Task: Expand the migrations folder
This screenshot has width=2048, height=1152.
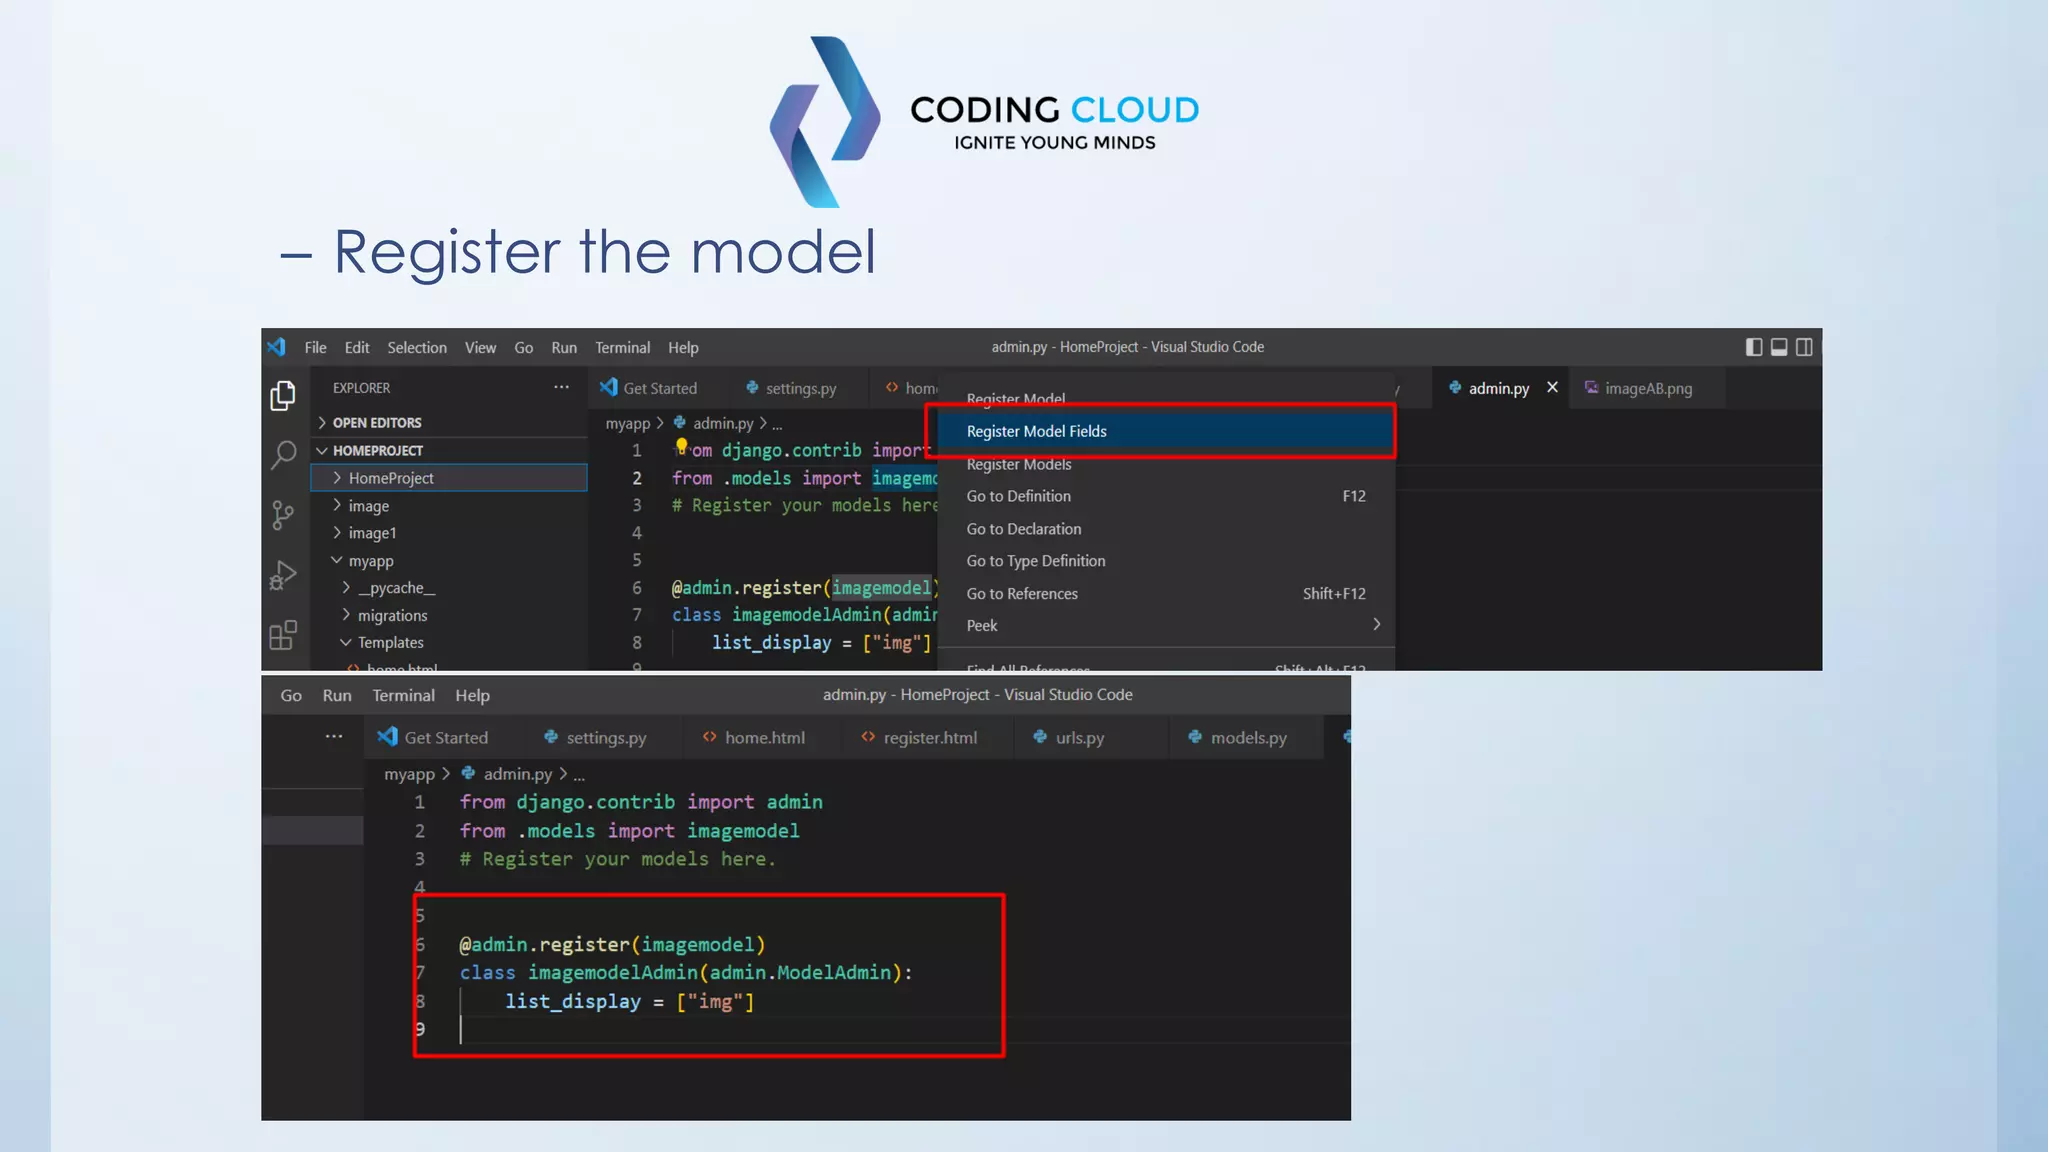Action: click(391, 616)
